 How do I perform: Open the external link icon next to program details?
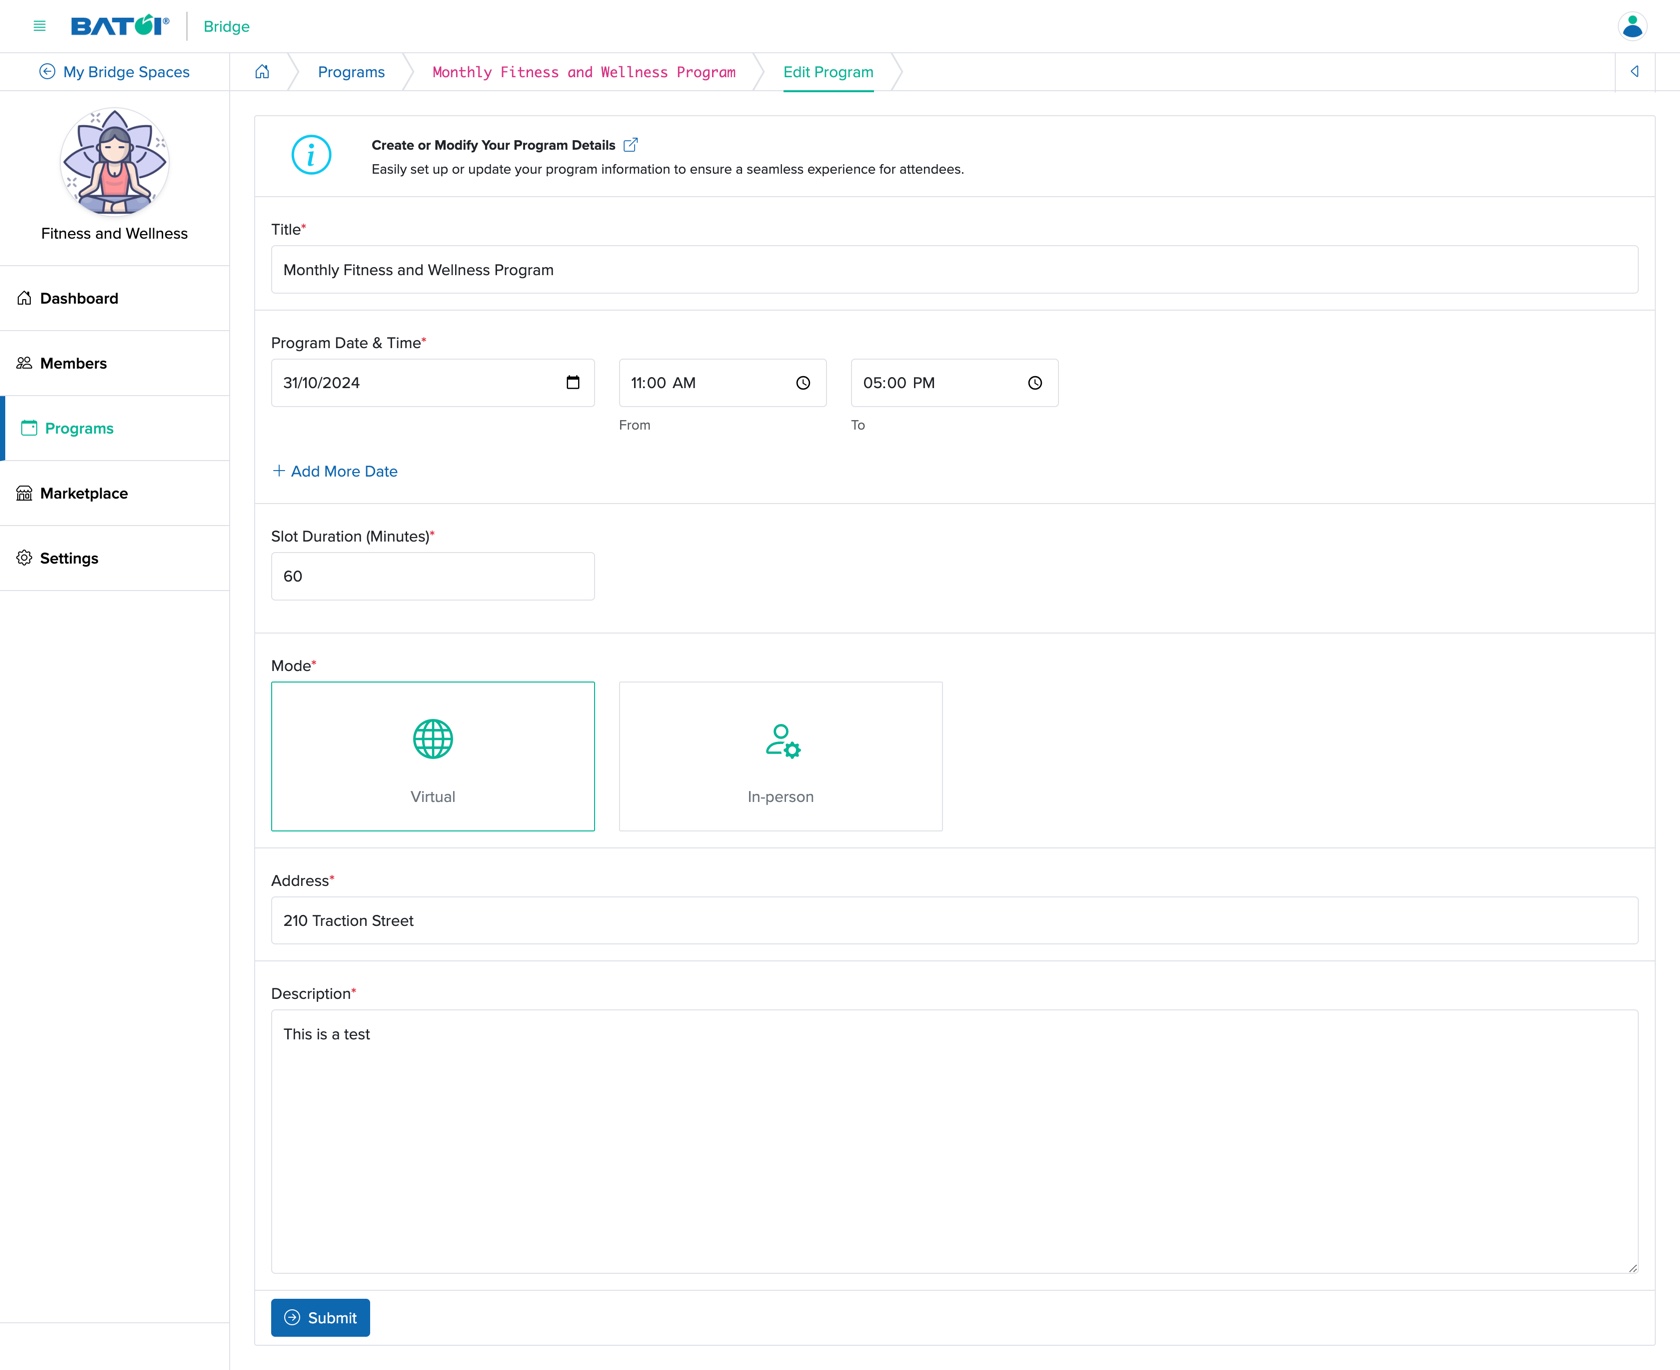point(631,145)
